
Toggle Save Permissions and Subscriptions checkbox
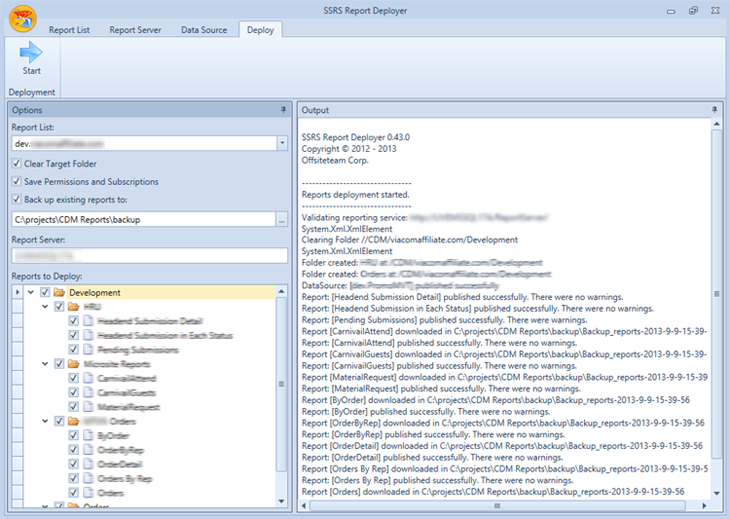17,181
